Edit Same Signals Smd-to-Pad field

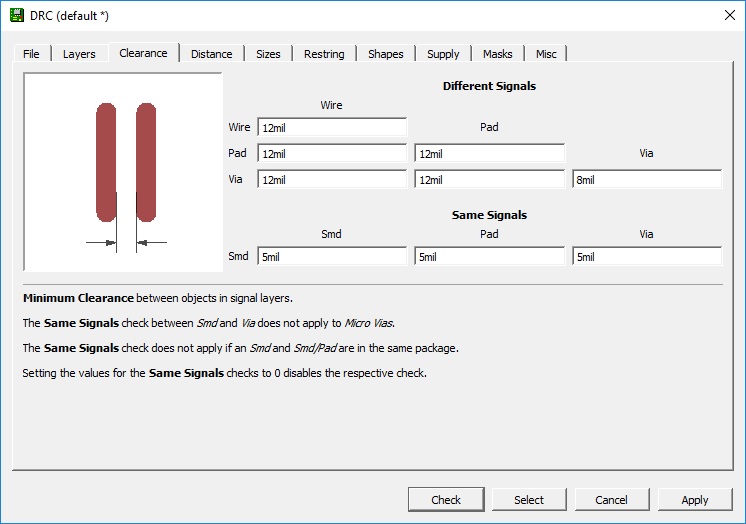[x=490, y=257]
